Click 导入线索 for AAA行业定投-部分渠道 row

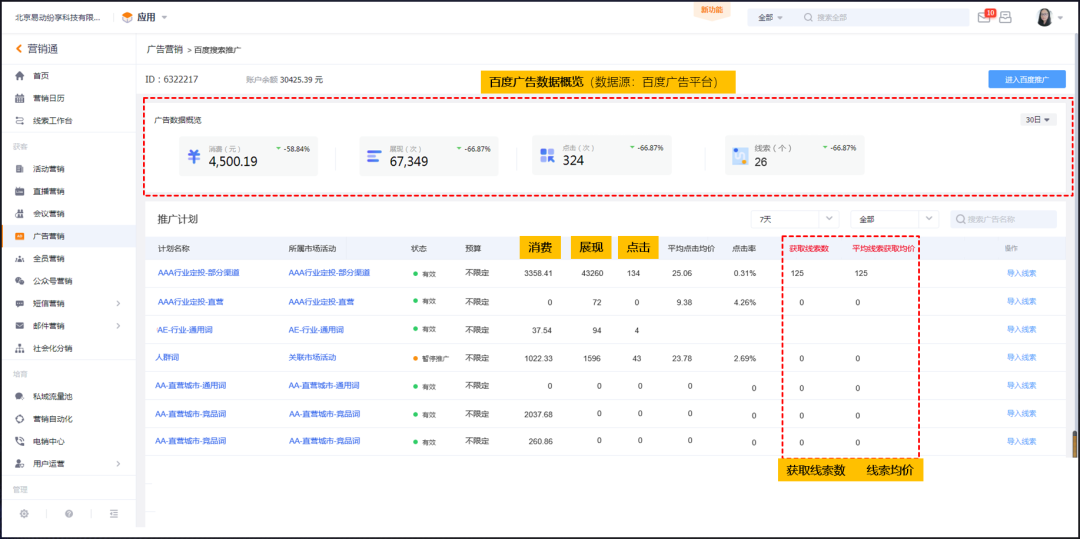point(1021,273)
